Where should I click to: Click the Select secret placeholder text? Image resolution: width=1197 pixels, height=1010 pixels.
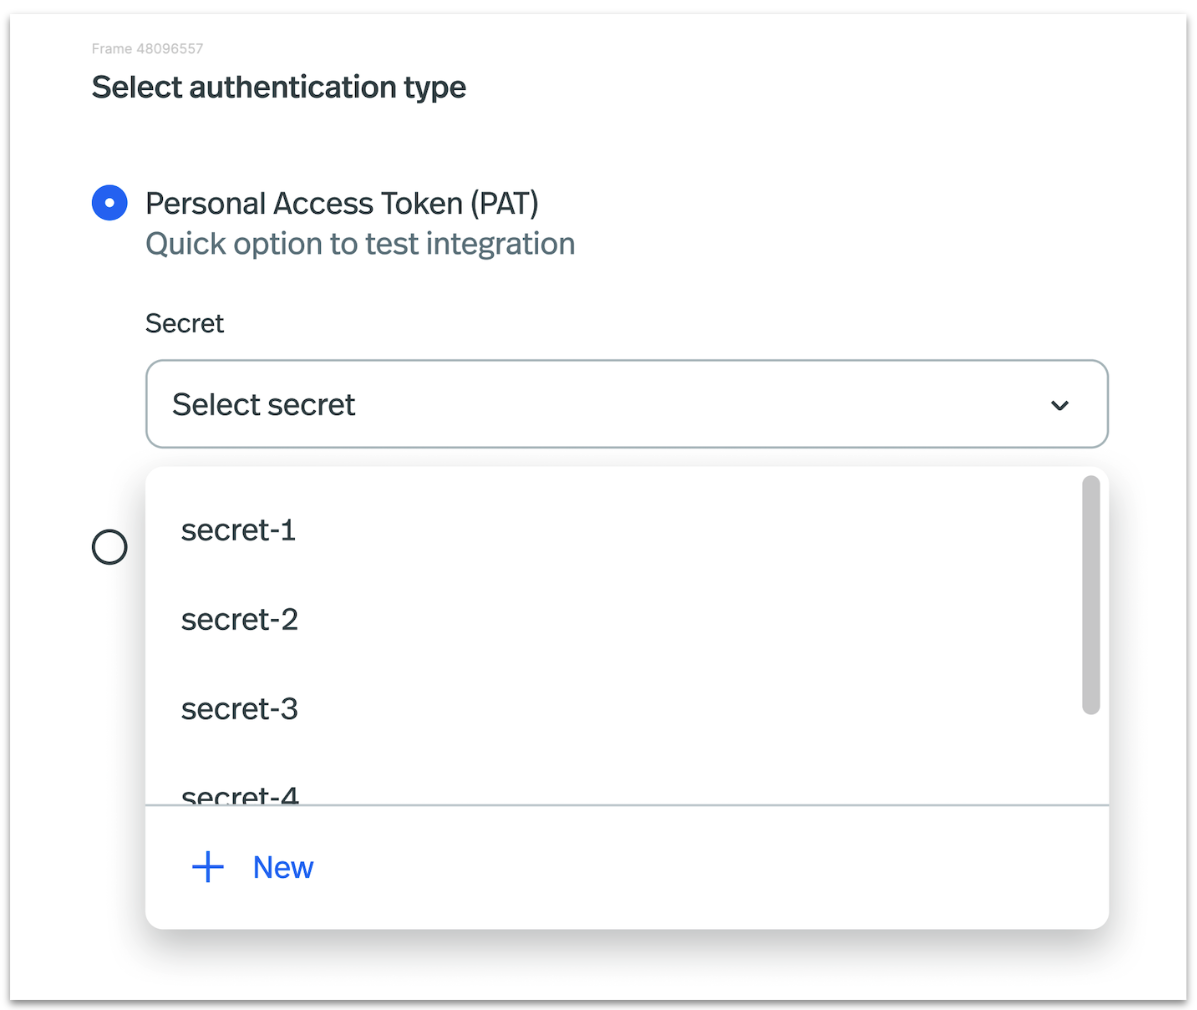coord(264,405)
